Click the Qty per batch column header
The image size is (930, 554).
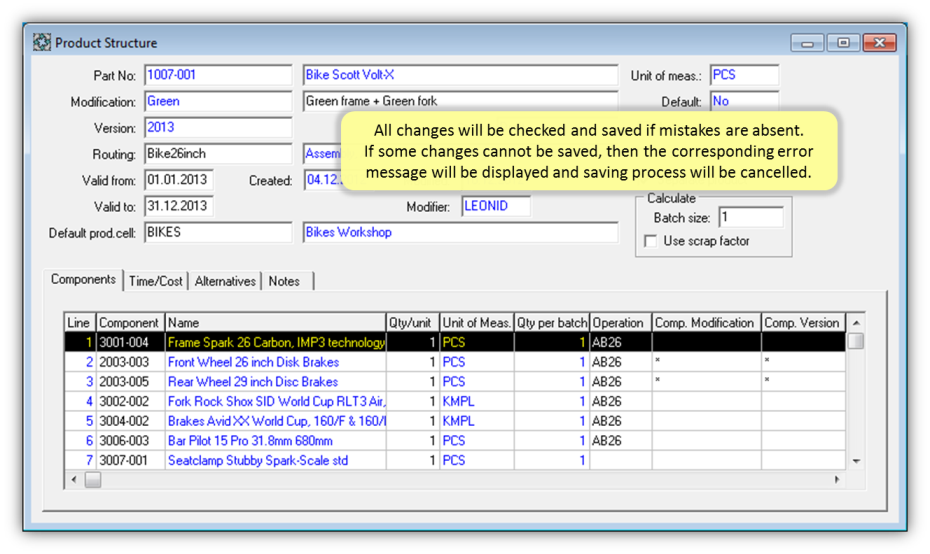(551, 323)
